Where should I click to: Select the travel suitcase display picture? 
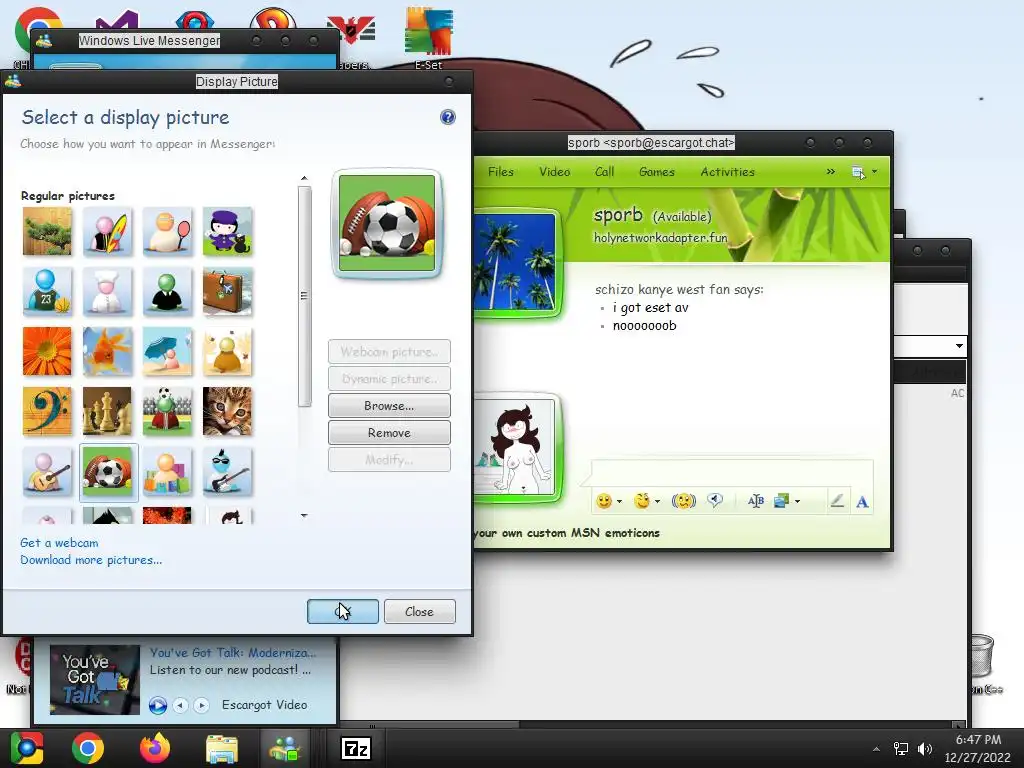click(x=227, y=291)
